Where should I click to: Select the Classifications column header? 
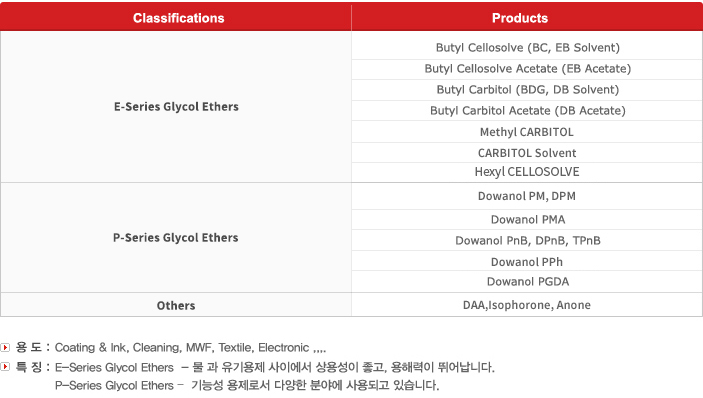pyautogui.click(x=176, y=17)
